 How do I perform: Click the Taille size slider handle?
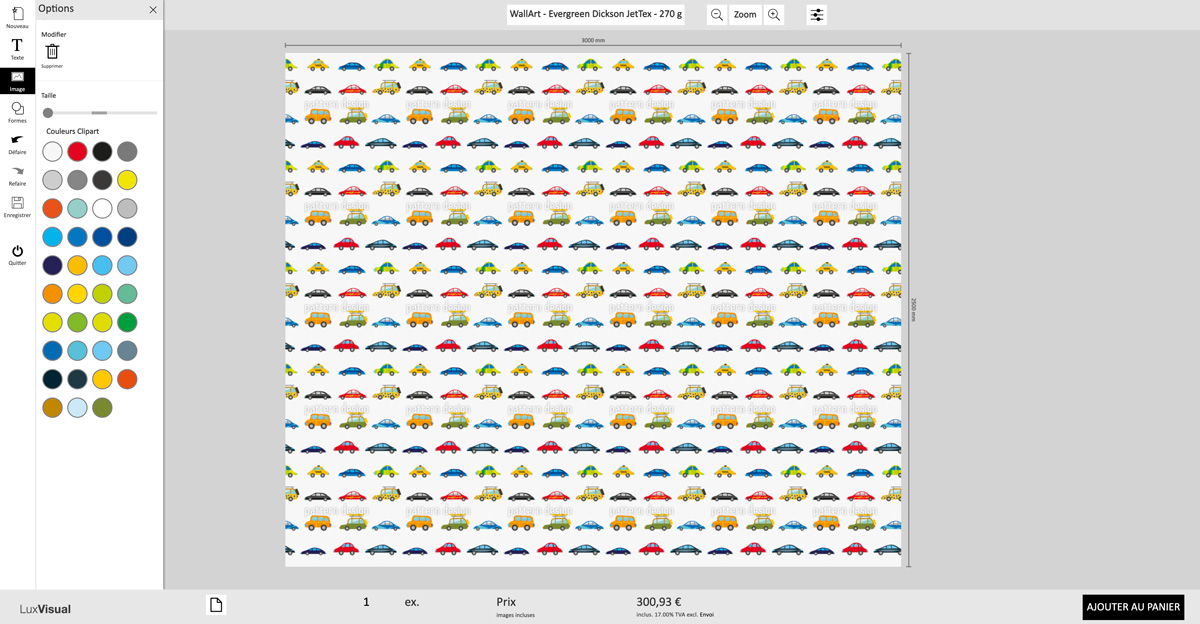[x=48, y=113]
